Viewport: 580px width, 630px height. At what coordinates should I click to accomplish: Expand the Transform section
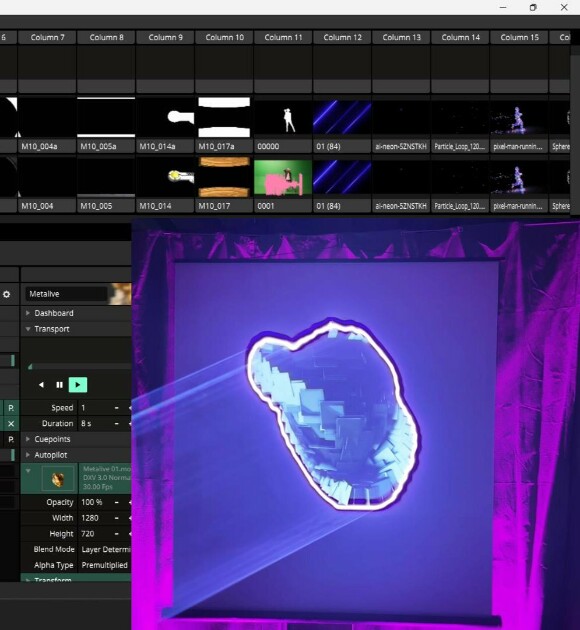pos(28,580)
